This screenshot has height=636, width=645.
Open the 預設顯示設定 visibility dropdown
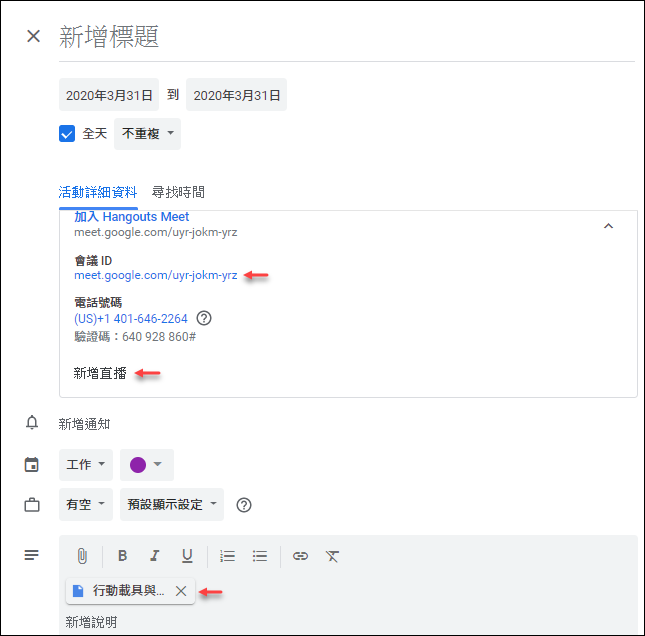click(x=172, y=504)
